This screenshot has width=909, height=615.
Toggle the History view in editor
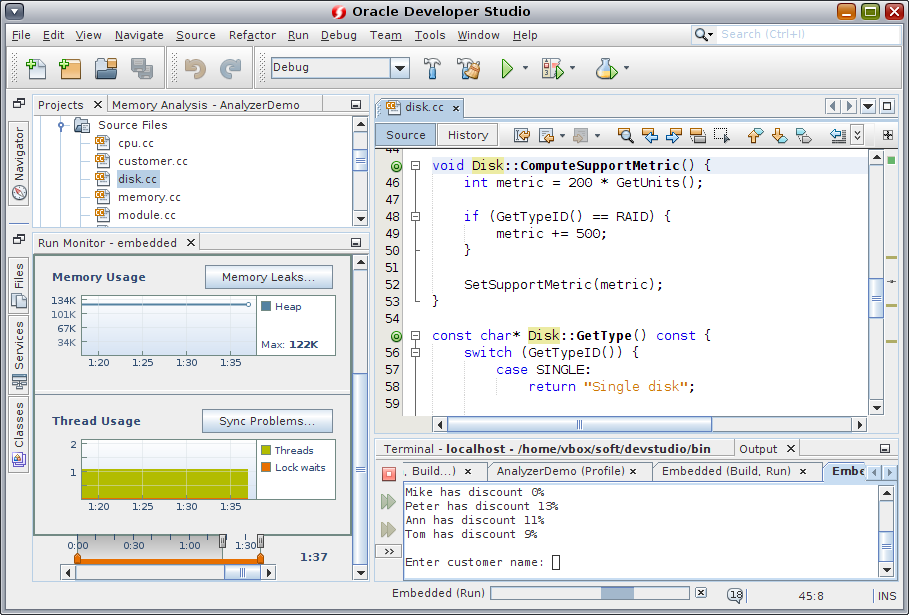point(467,135)
